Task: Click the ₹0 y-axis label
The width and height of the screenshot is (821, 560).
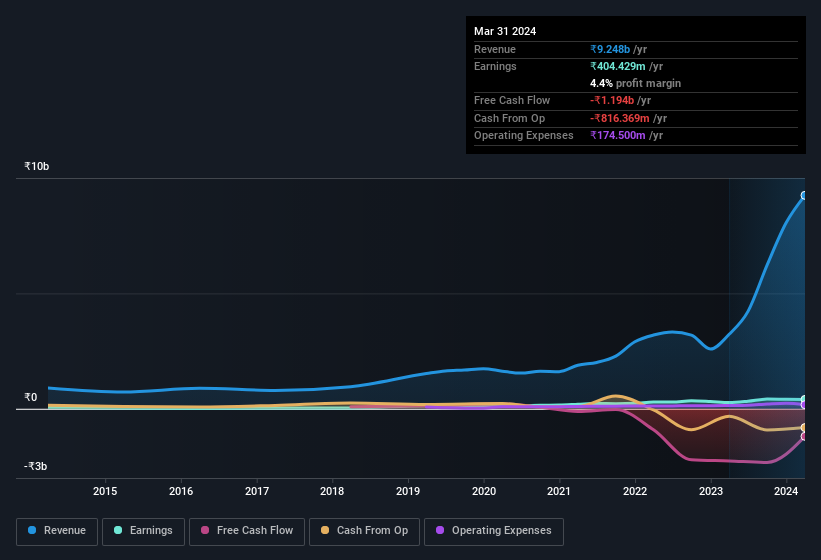Action: 31,397
